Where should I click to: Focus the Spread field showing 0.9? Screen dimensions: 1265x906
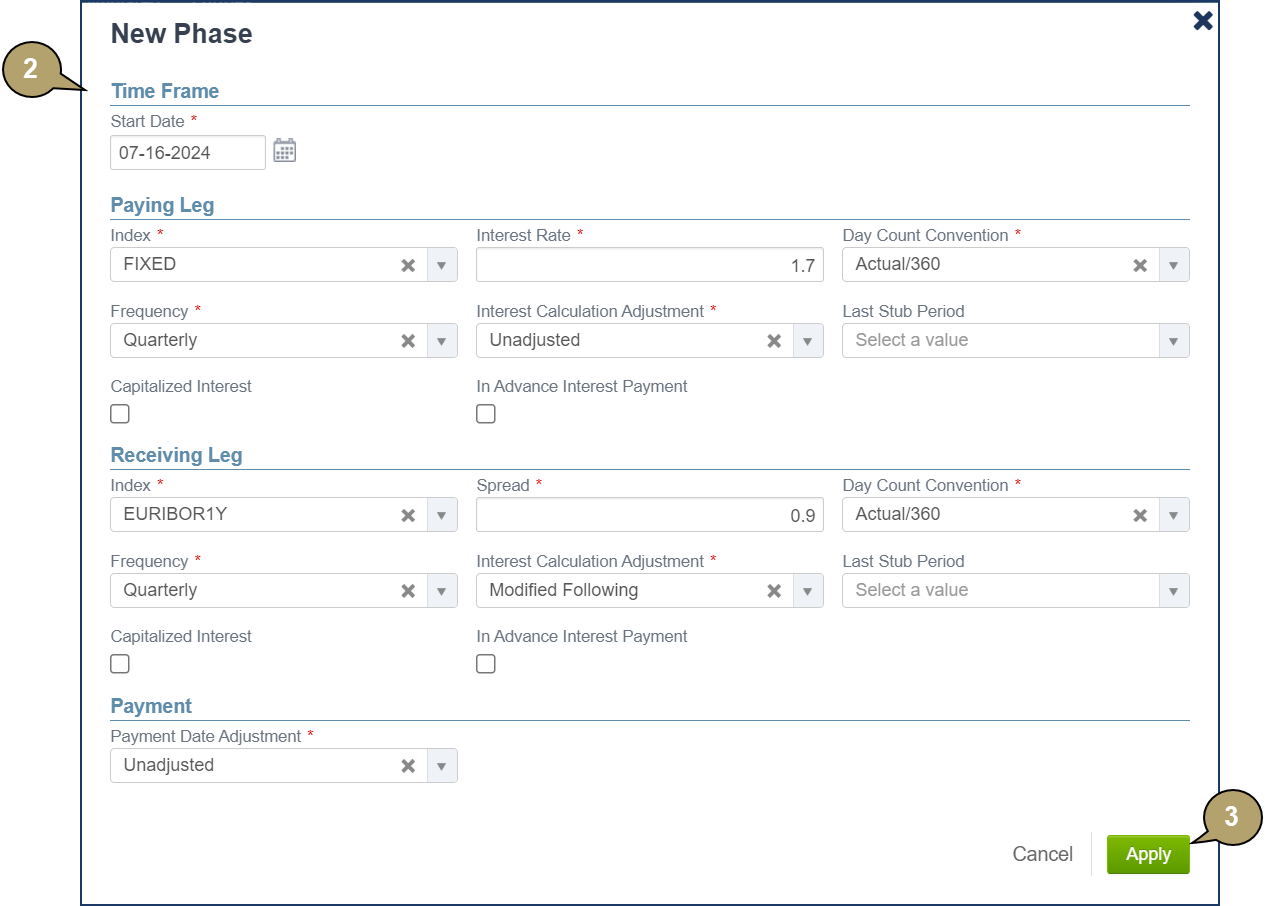click(x=649, y=515)
